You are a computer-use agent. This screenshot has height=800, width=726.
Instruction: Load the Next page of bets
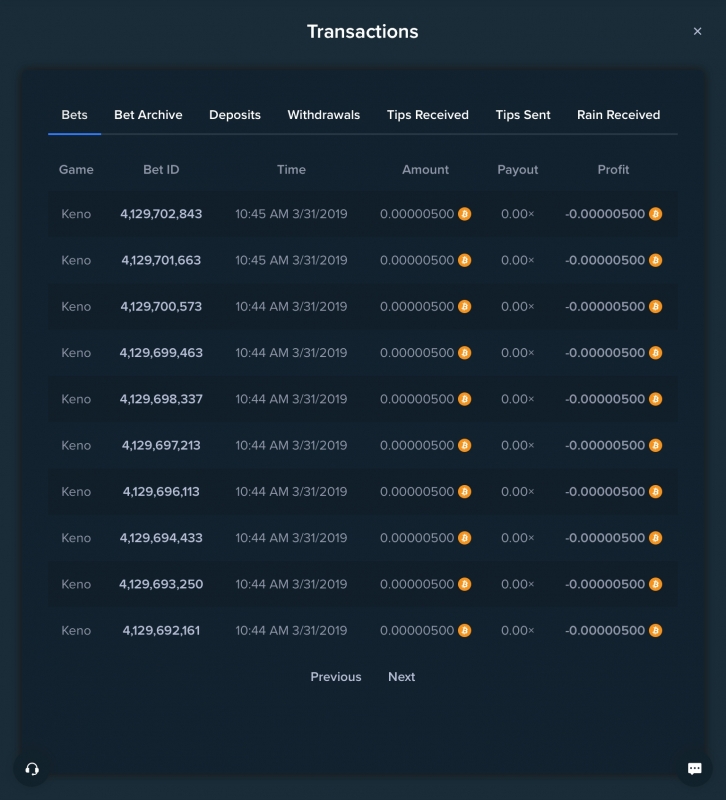click(402, 677)
